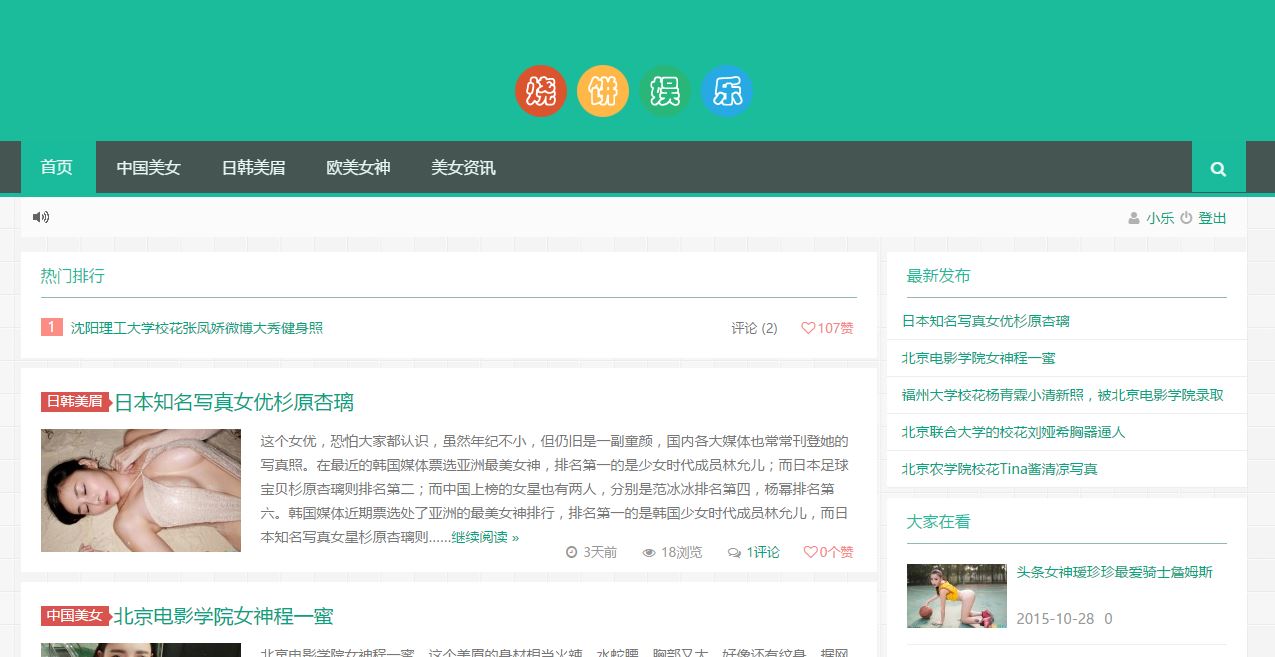Open 日韩美眉 in the navigation bar
This screenshot has height=657, width=1275.
(253, 167)
